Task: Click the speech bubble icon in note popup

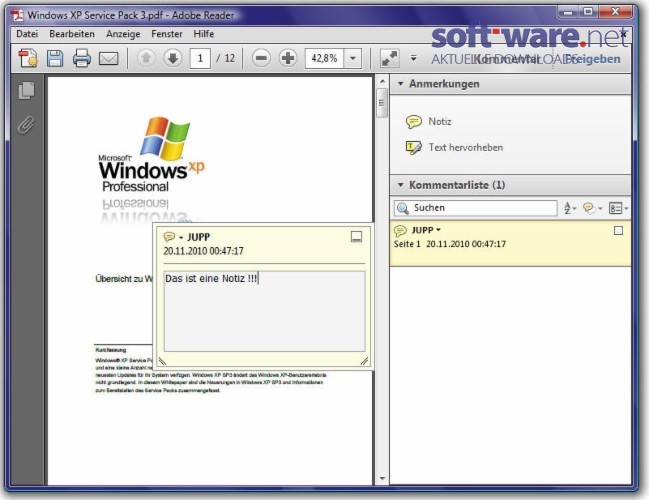Action: point(169,237)
